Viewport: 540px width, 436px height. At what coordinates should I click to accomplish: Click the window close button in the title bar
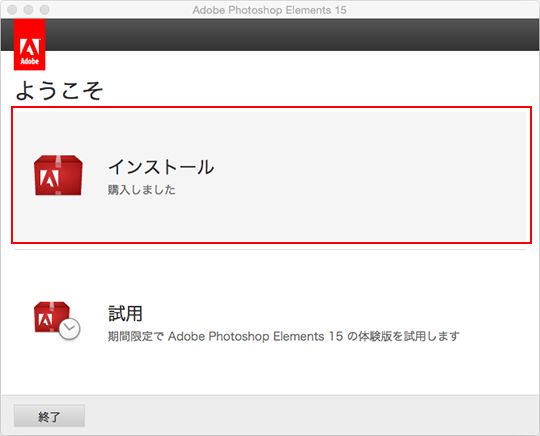tap(12, 10)
